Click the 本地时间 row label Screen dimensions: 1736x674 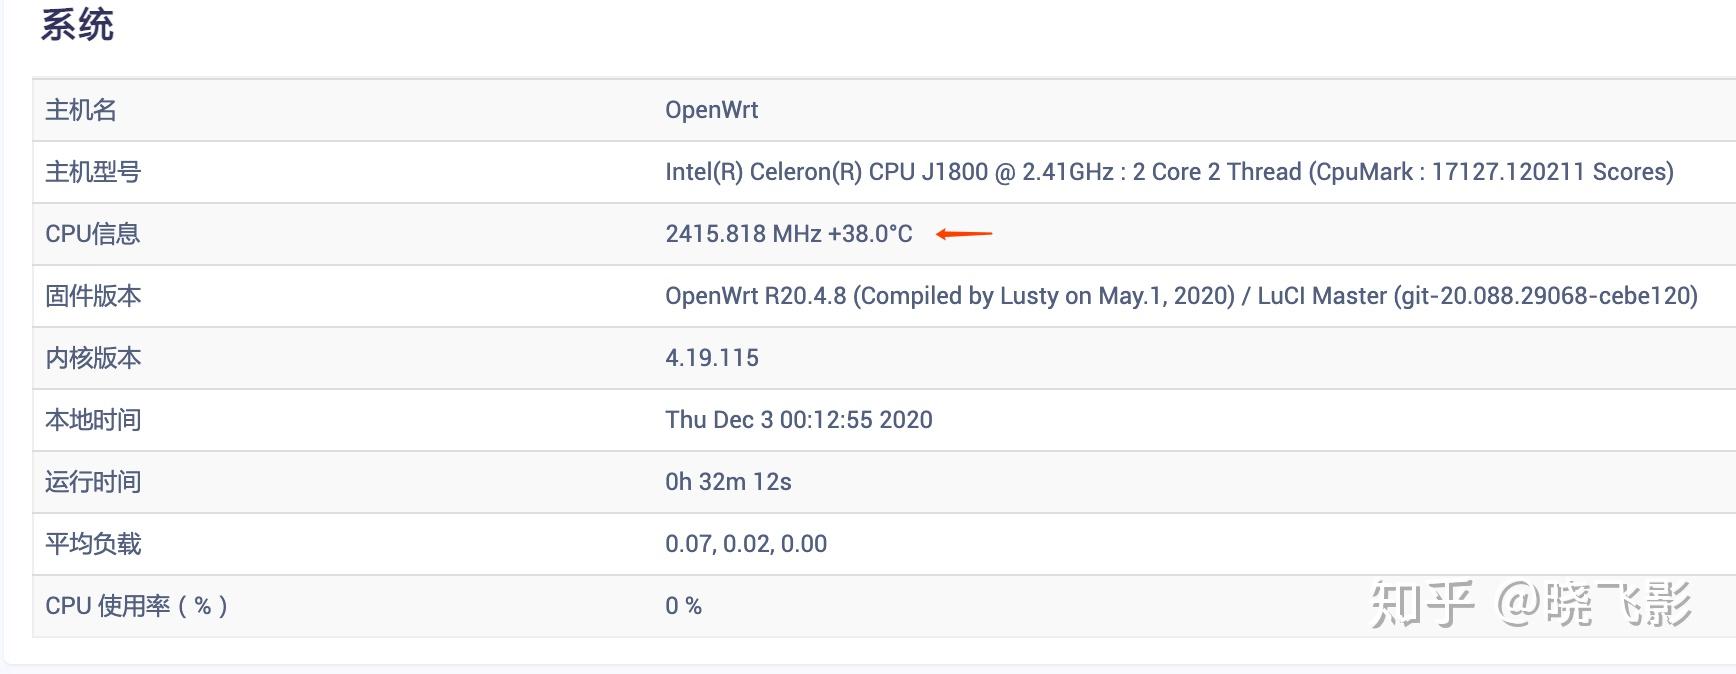point(93,420)
